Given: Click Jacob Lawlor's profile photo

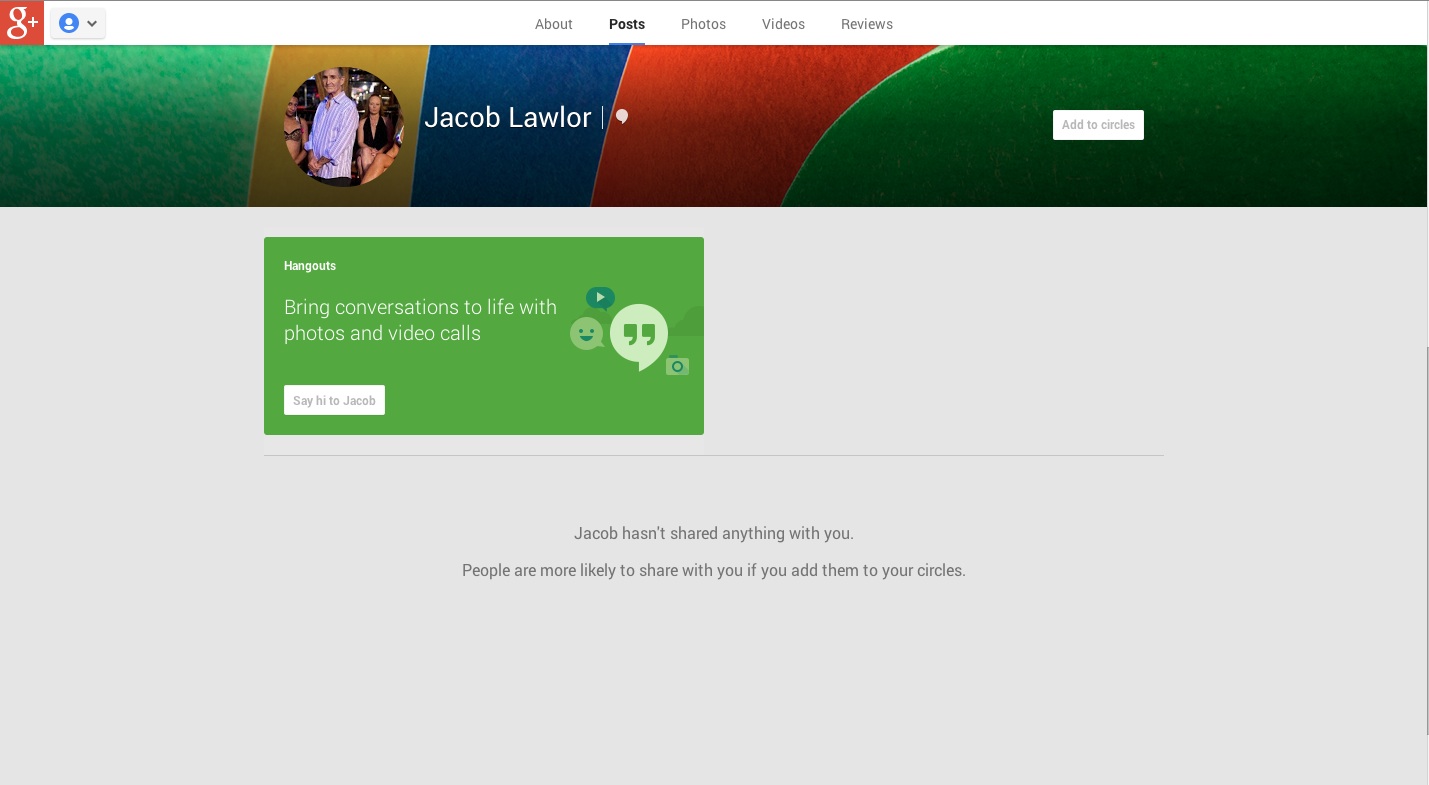Looking at the screenshot, I should 344,127.
